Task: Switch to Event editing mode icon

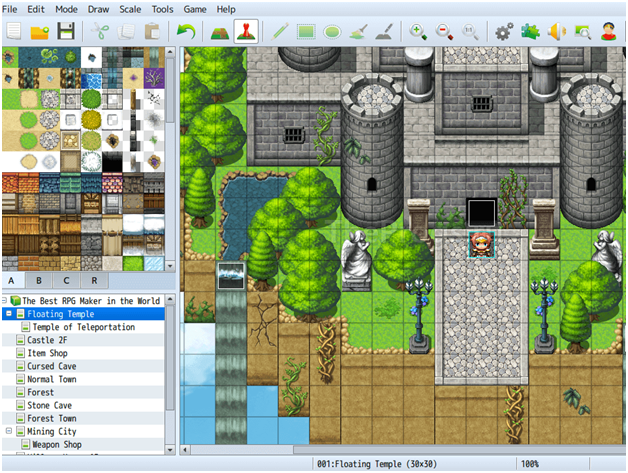Action: click(x=246, y=31)
